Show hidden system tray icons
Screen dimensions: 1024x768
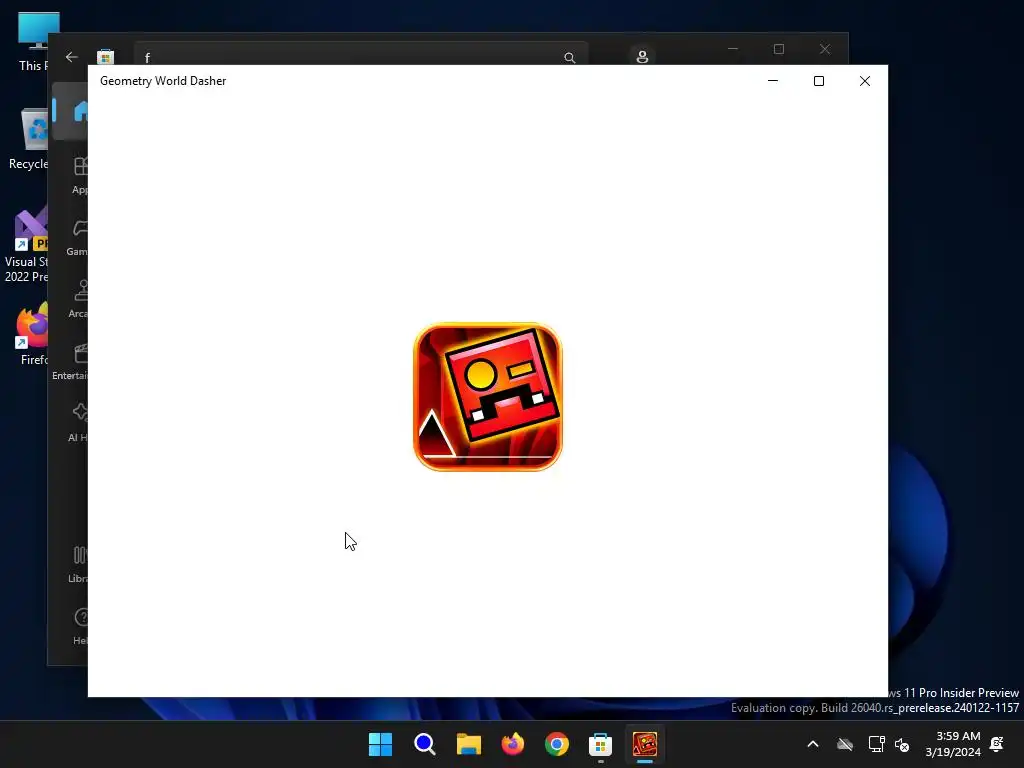point(812,744)
